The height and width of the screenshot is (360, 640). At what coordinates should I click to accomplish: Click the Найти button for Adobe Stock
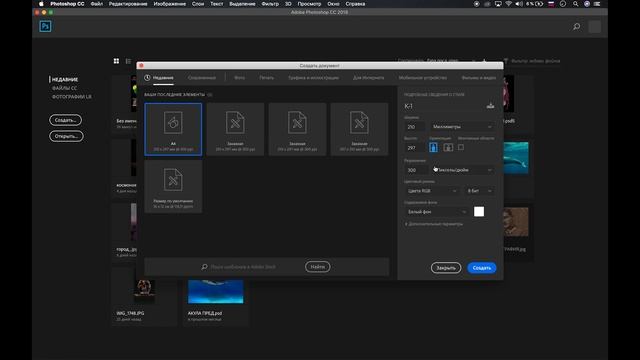coord(318,267)
